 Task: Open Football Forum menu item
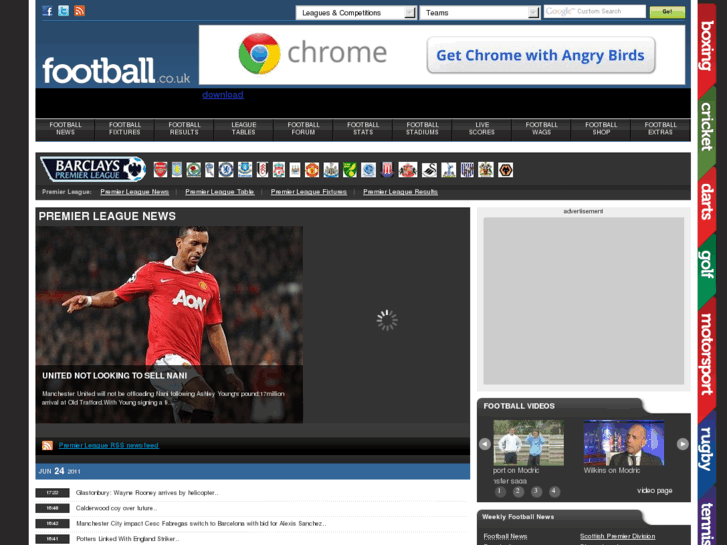(x=304, y=128)
